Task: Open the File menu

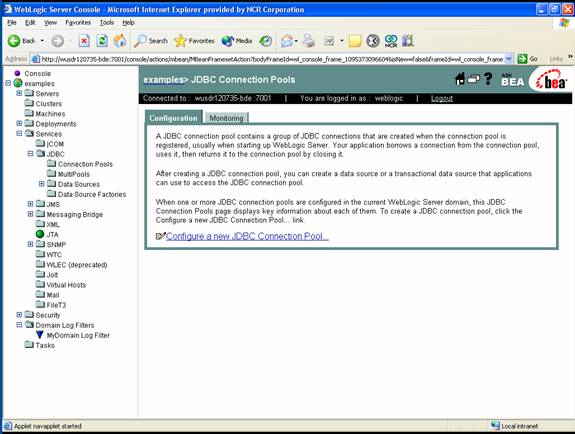Action: coord(12,23)
